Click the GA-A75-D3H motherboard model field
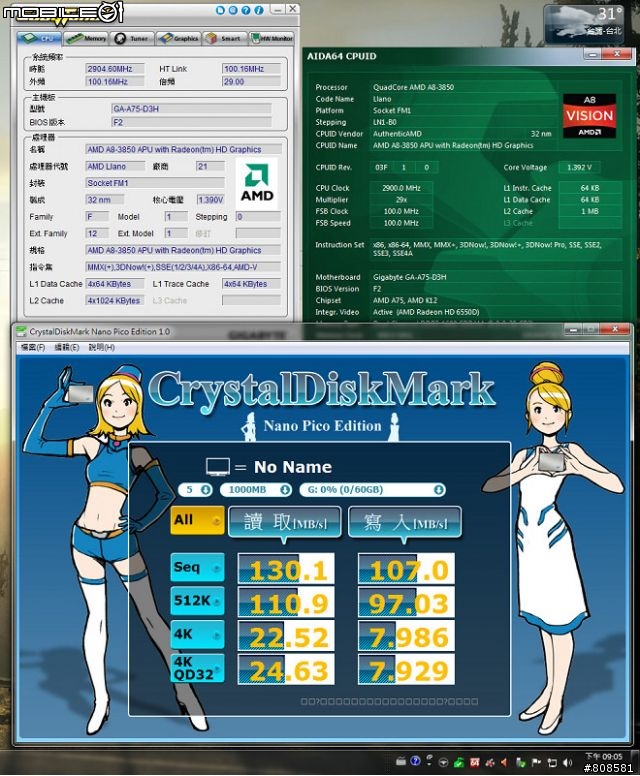Viewport: 640px width, 776px height. pyautogui.click(x=192, y=109)
